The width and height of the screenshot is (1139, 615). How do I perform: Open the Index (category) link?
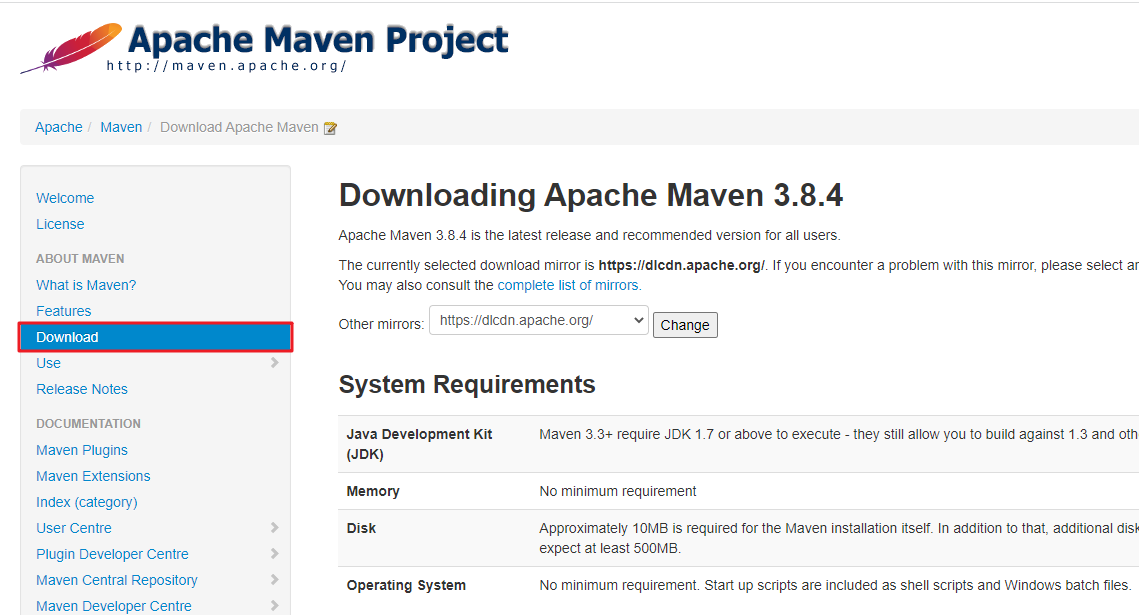[86, 502]
